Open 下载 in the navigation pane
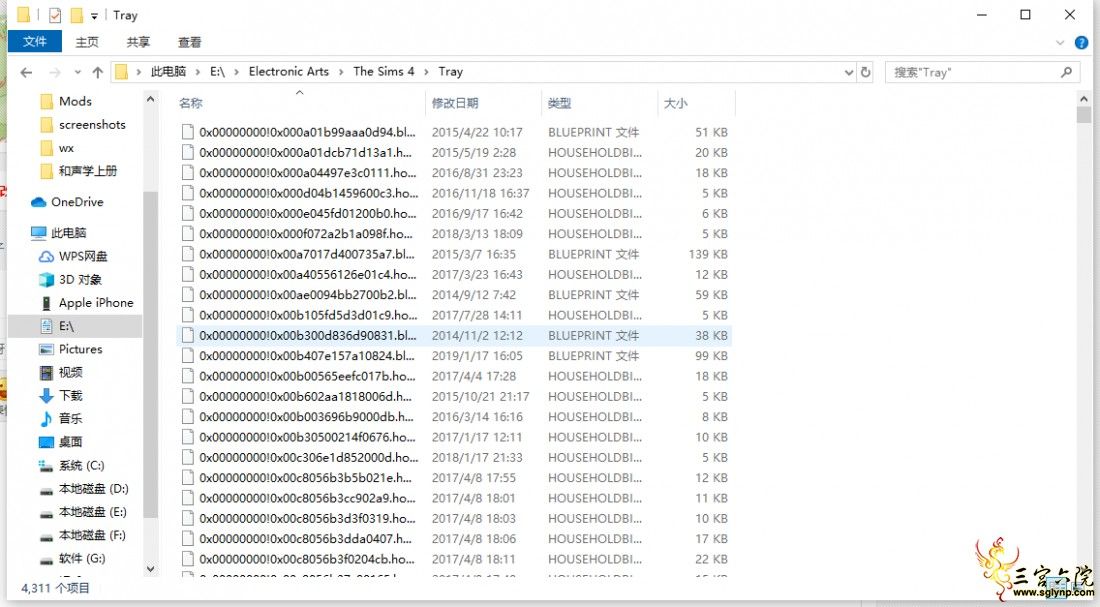The height and width of the screenshot is (607, 1100). [70, 396]
